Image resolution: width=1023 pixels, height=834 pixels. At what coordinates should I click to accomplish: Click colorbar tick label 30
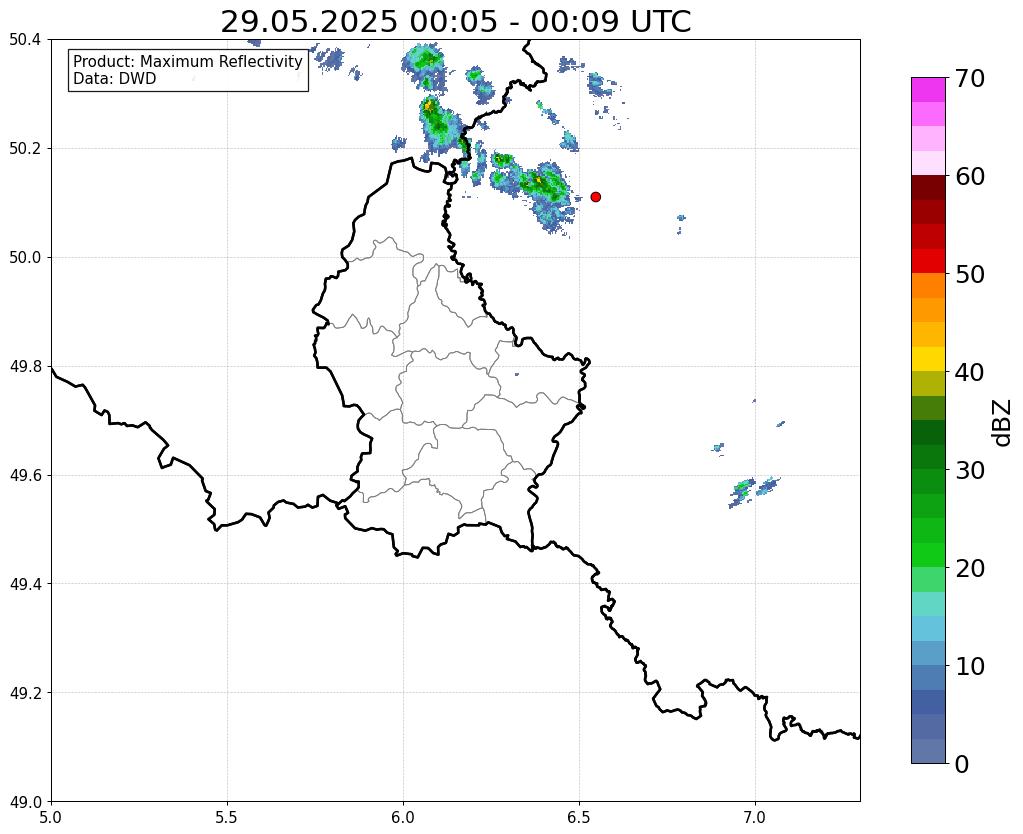coord(970,470)
